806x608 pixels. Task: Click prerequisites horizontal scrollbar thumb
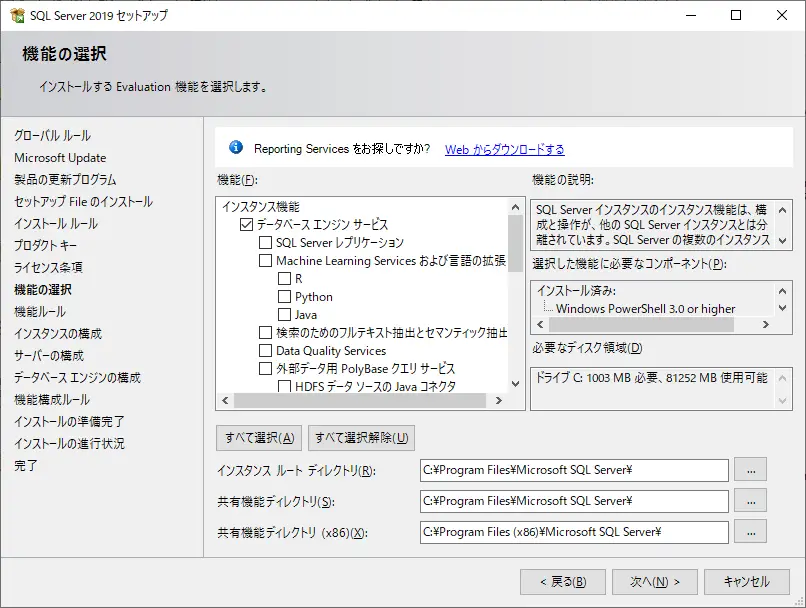pos(641,324)
